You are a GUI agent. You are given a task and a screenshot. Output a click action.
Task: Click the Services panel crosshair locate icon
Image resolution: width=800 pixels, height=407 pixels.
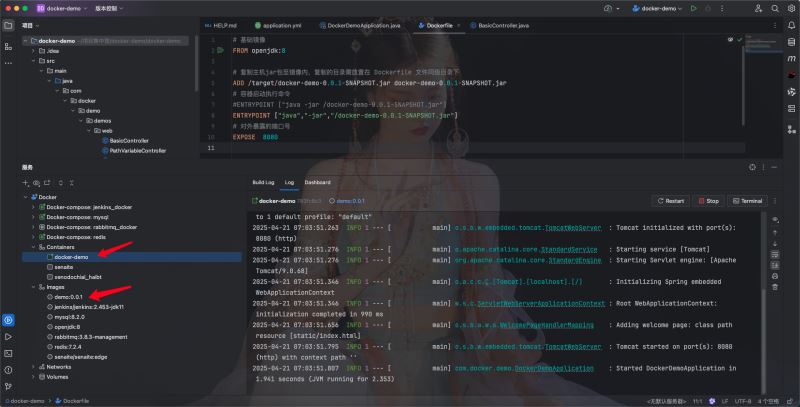tap(753, 167)
